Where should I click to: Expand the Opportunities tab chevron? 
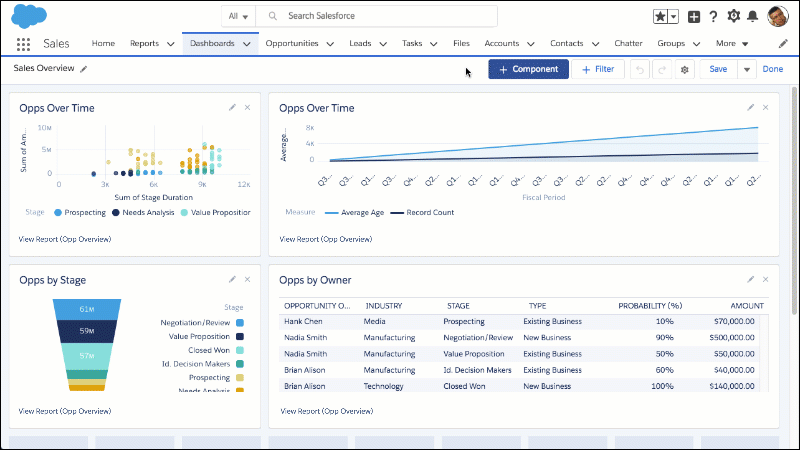tap(328, 44)
